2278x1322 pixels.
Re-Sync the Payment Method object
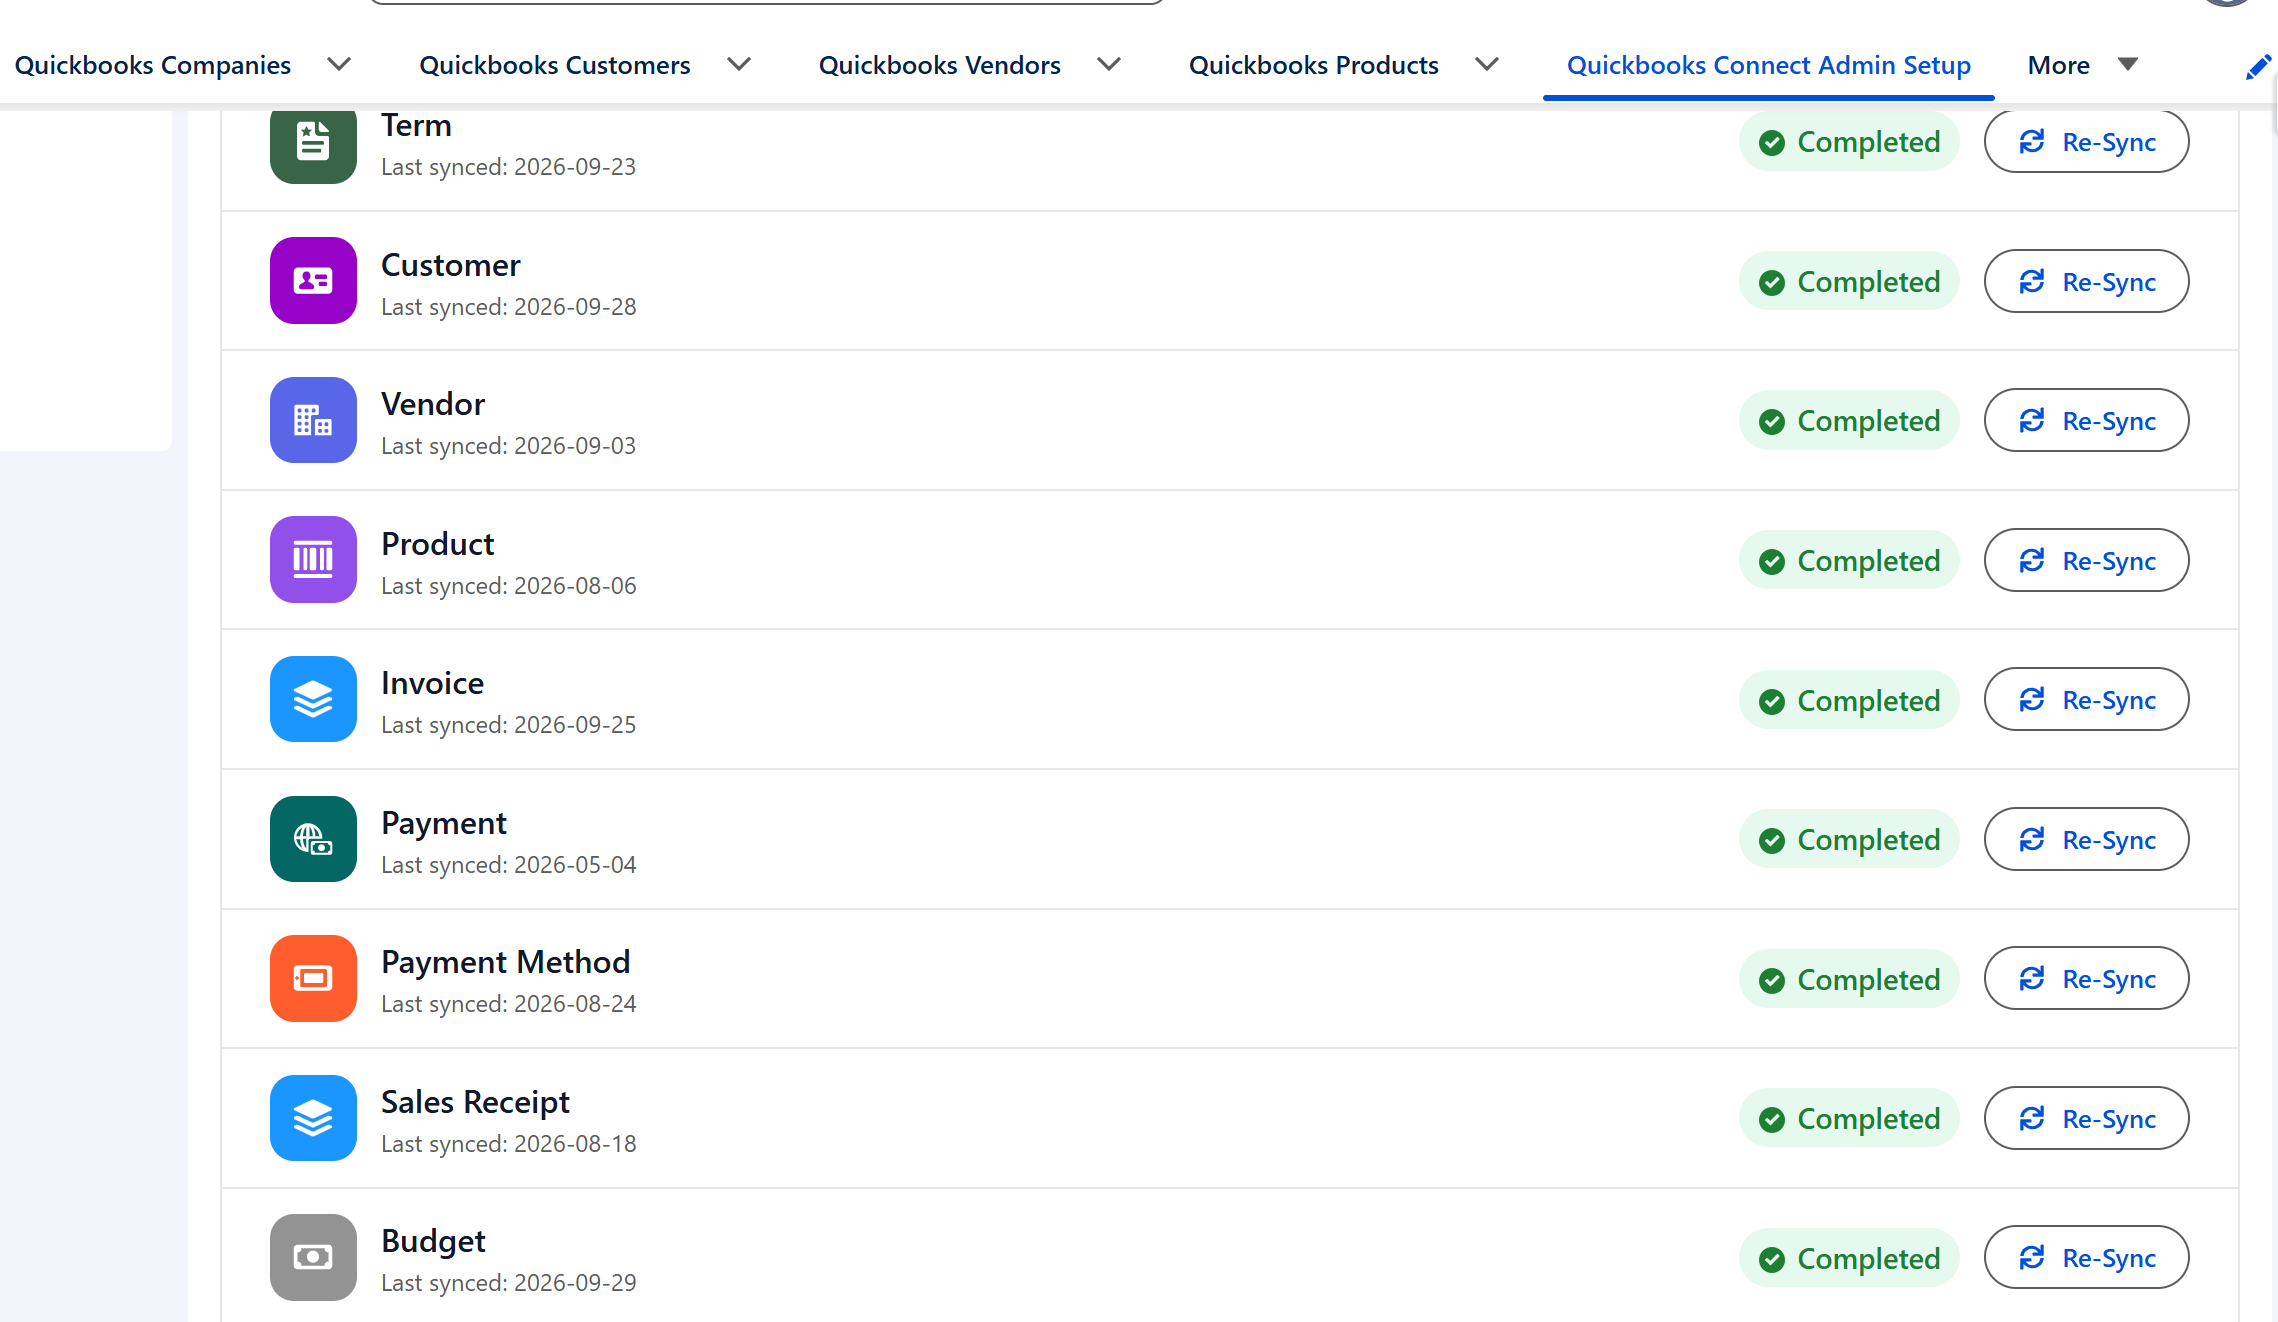pos(2086,979)
